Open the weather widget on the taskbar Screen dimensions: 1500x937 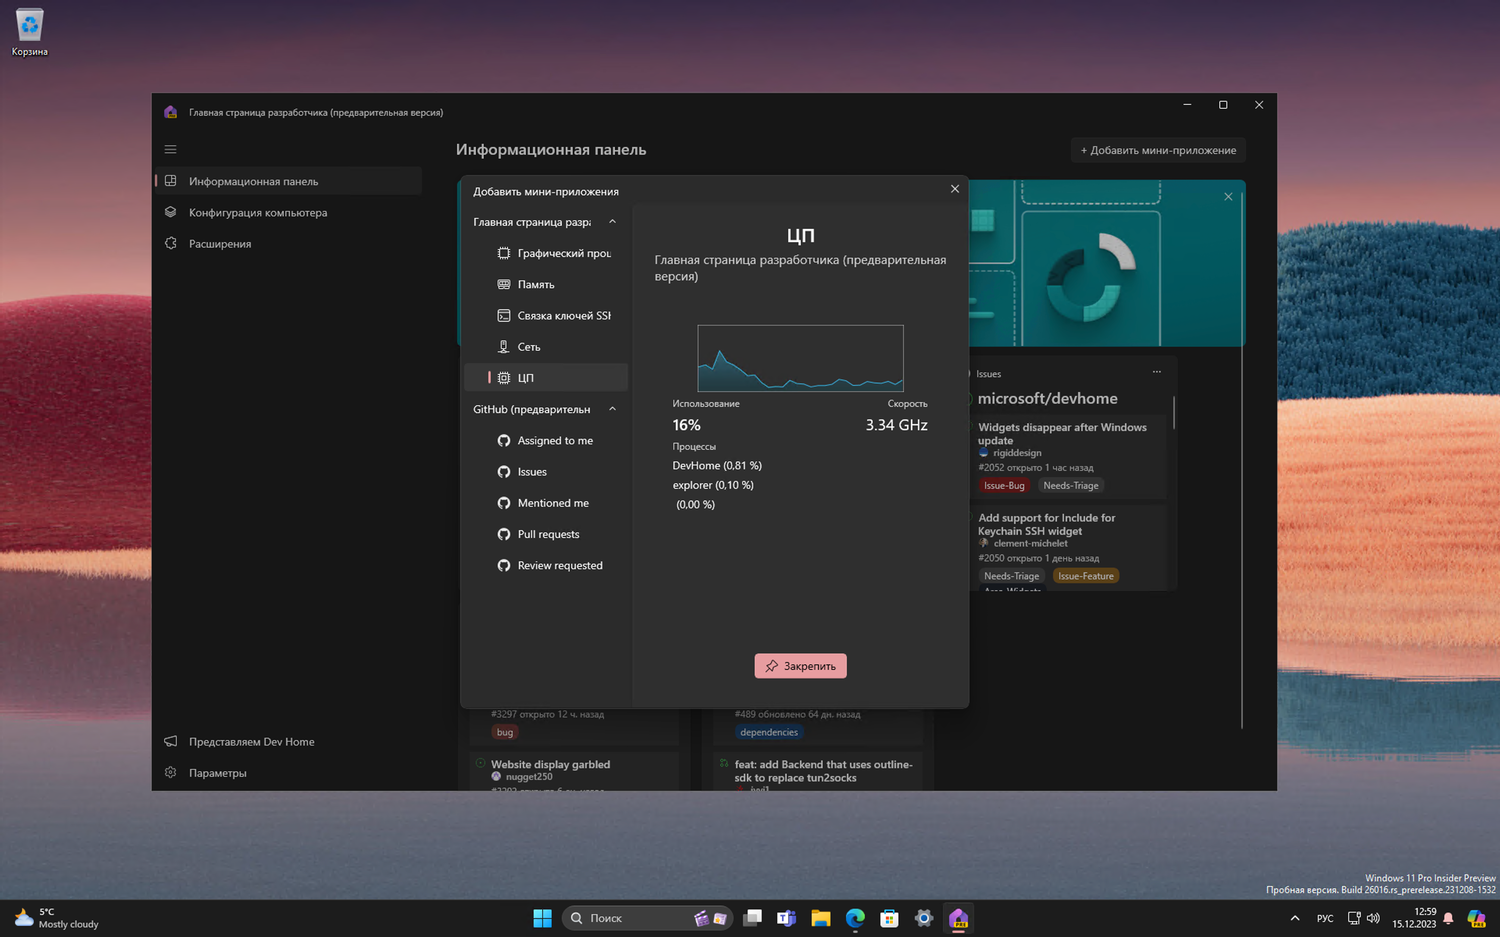pos(57,918)
